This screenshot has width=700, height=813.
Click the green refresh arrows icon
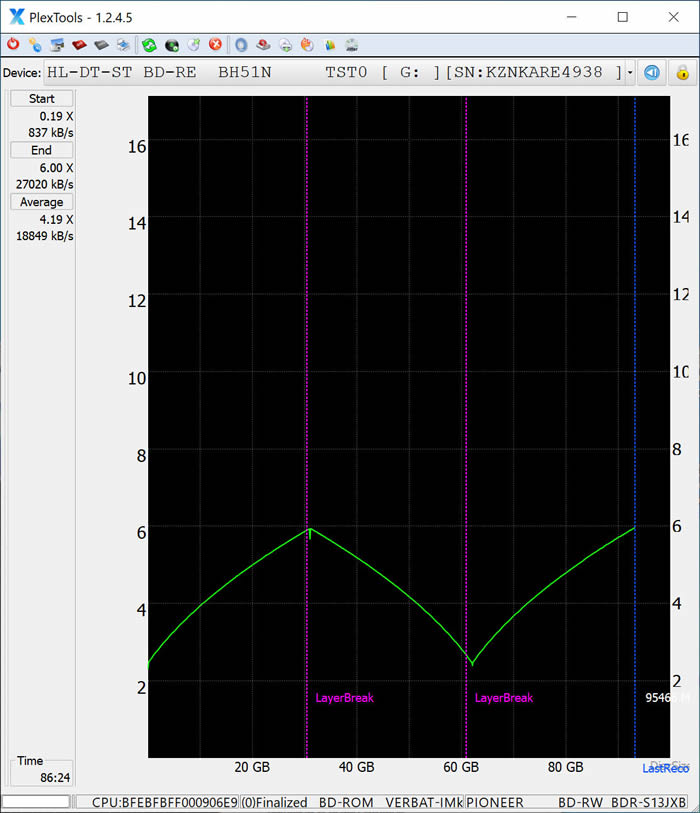(149, 45)
